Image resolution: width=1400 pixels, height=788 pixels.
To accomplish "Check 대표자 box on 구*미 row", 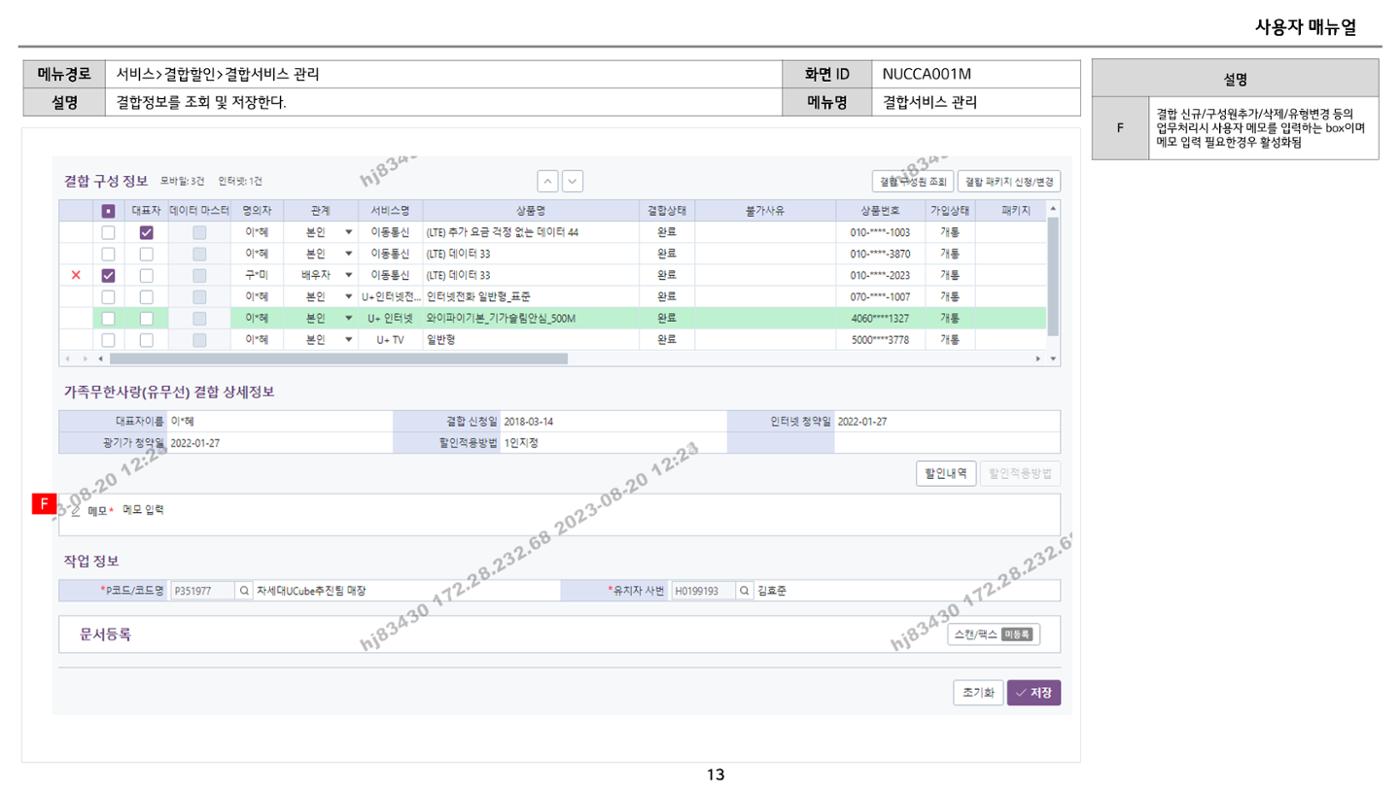I will click(146, 276).
